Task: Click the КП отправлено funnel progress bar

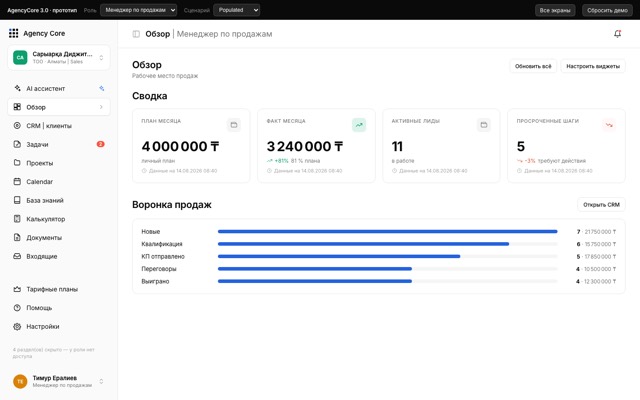Action: pyautogui.click(x=388, y=256)
